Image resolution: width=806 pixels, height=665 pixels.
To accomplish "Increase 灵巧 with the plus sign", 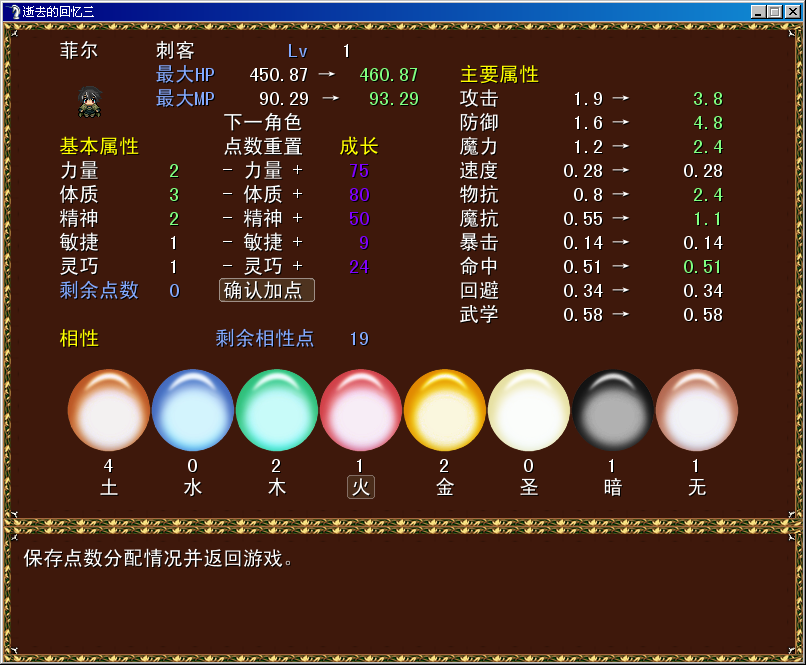I will 298,266.
